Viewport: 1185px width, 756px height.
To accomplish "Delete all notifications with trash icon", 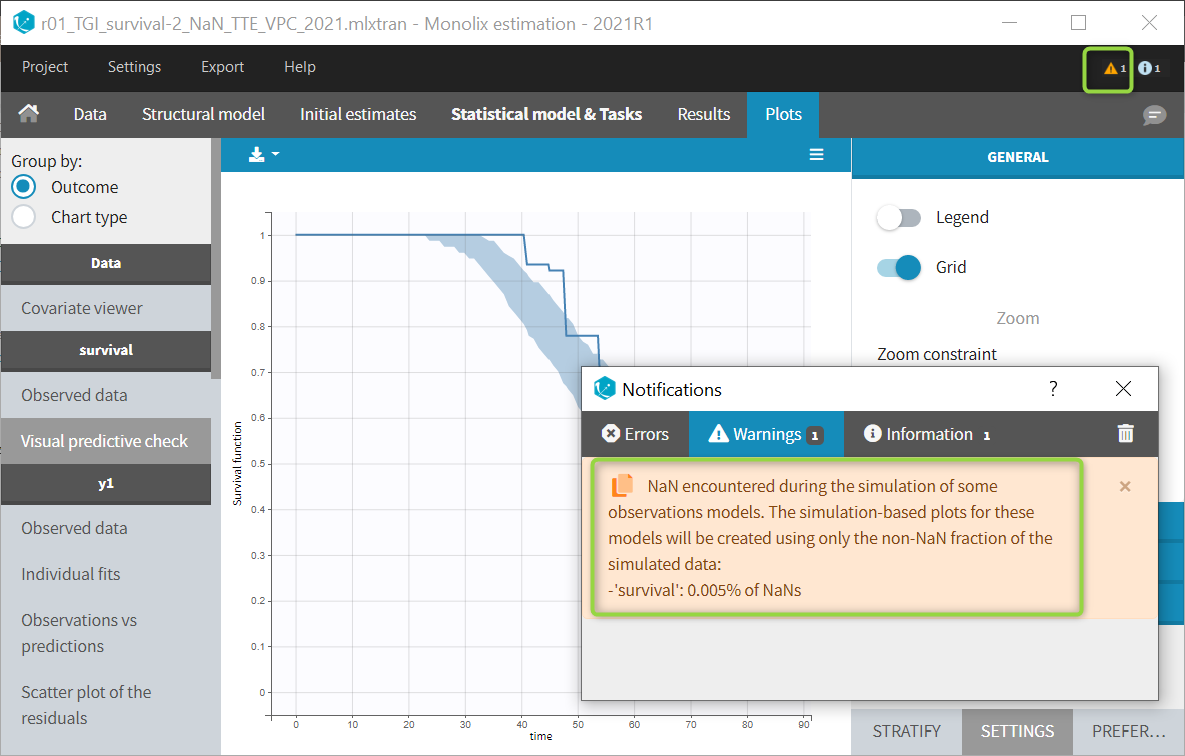I will click(x=1125, y=433).
